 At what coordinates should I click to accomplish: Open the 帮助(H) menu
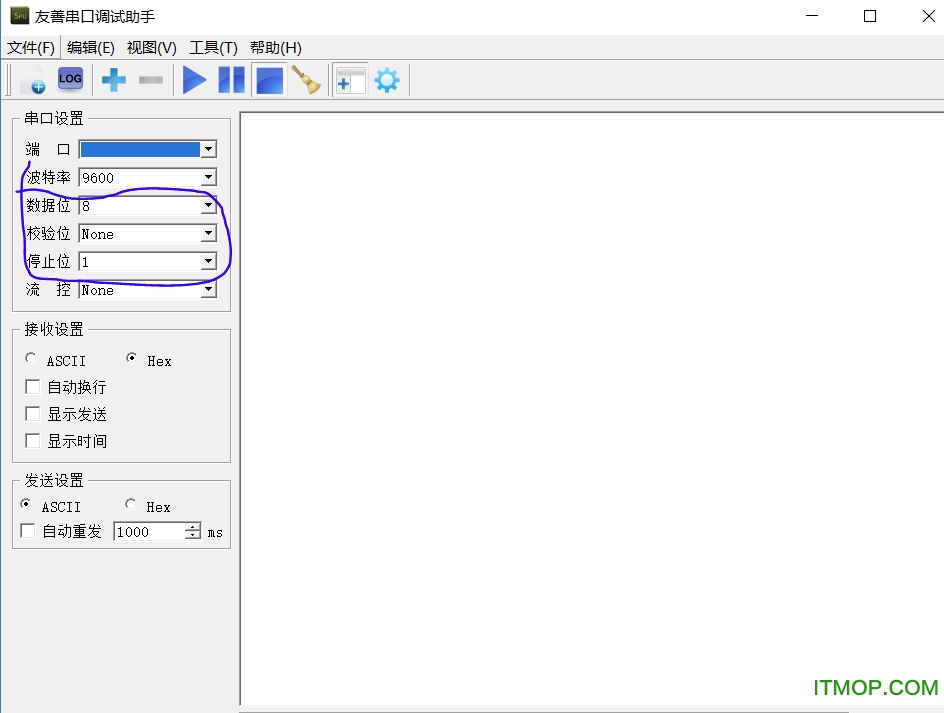click(275, 48)
